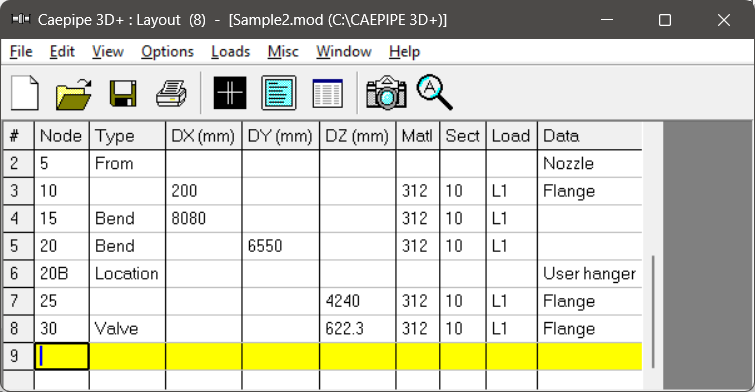Viewport: 755px width, 392px height.
Task: Select the User hanger data cell
Action: click(x=590, y=274)
